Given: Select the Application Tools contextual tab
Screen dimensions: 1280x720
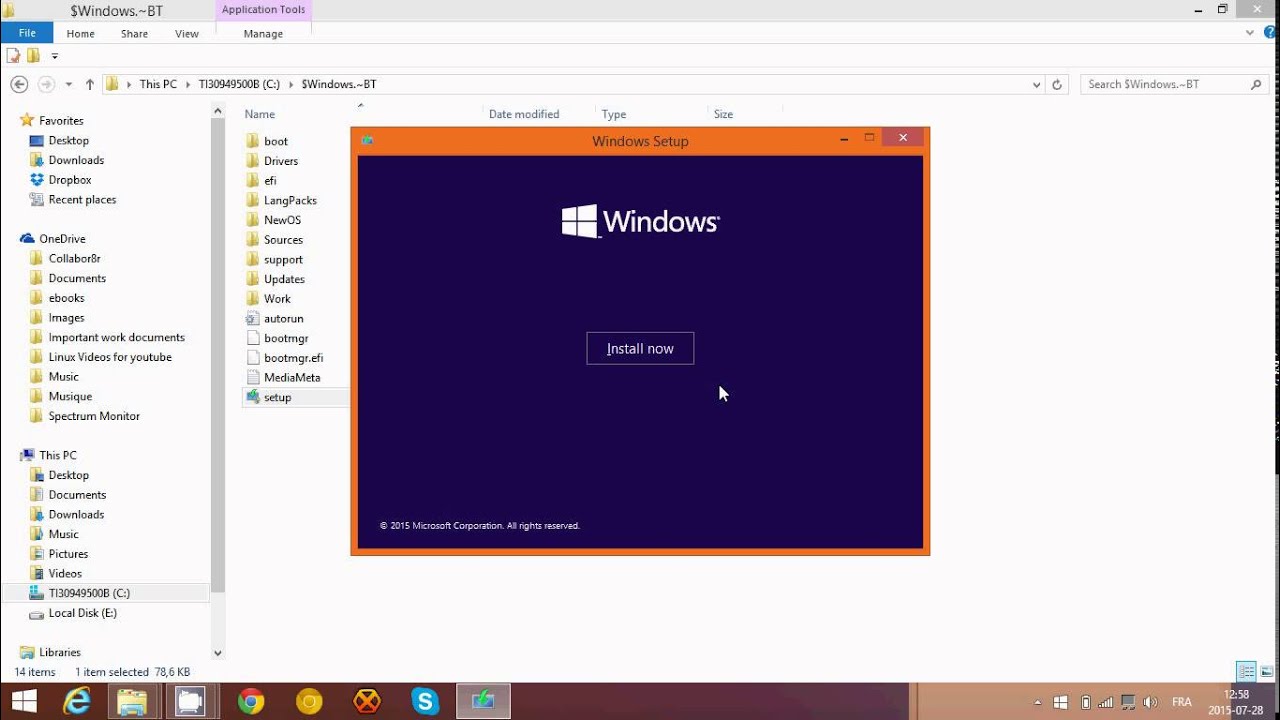Looking at the screenshot, I should pos(263,10).
